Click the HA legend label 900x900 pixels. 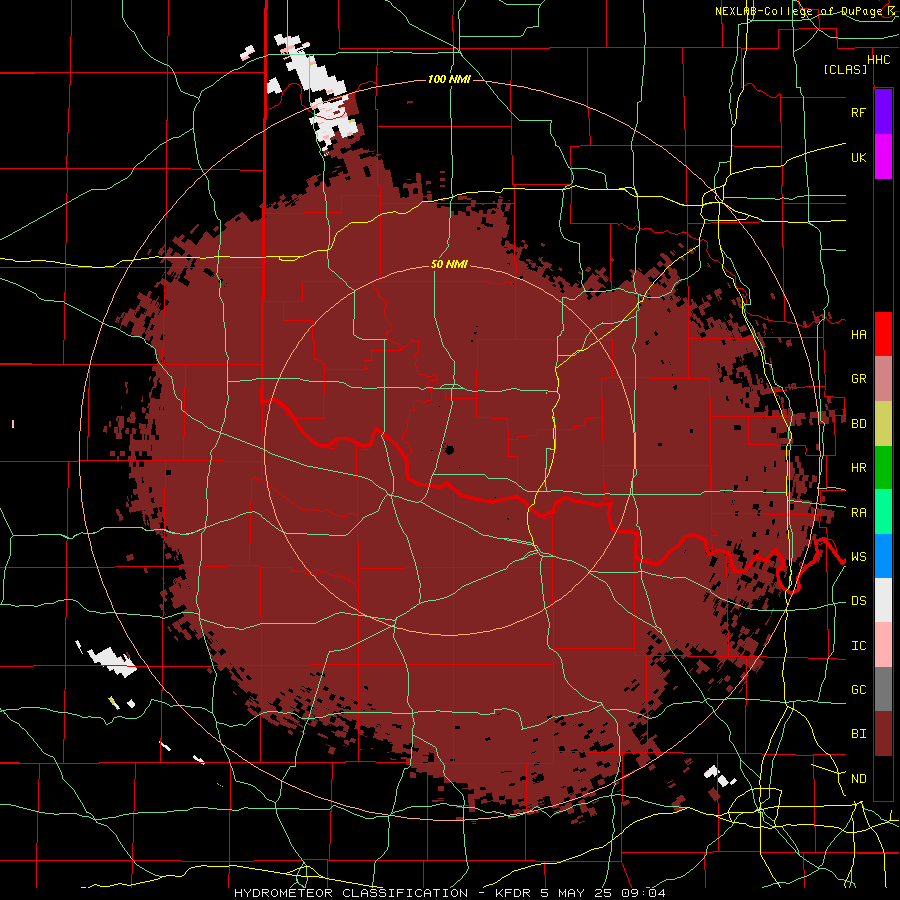click(858, 334)
